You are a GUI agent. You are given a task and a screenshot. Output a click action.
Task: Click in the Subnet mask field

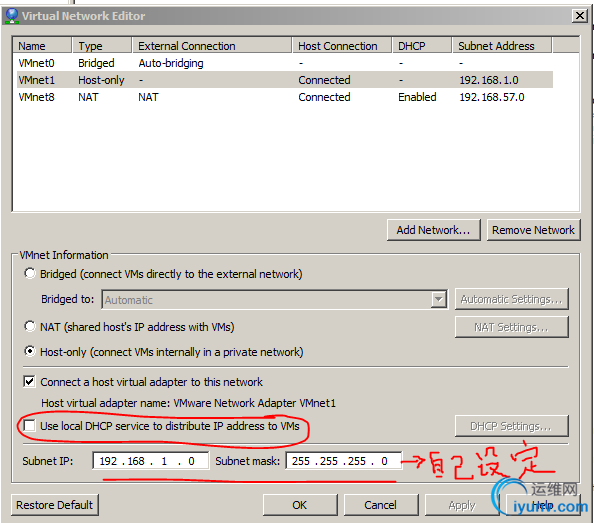[343, 461]
